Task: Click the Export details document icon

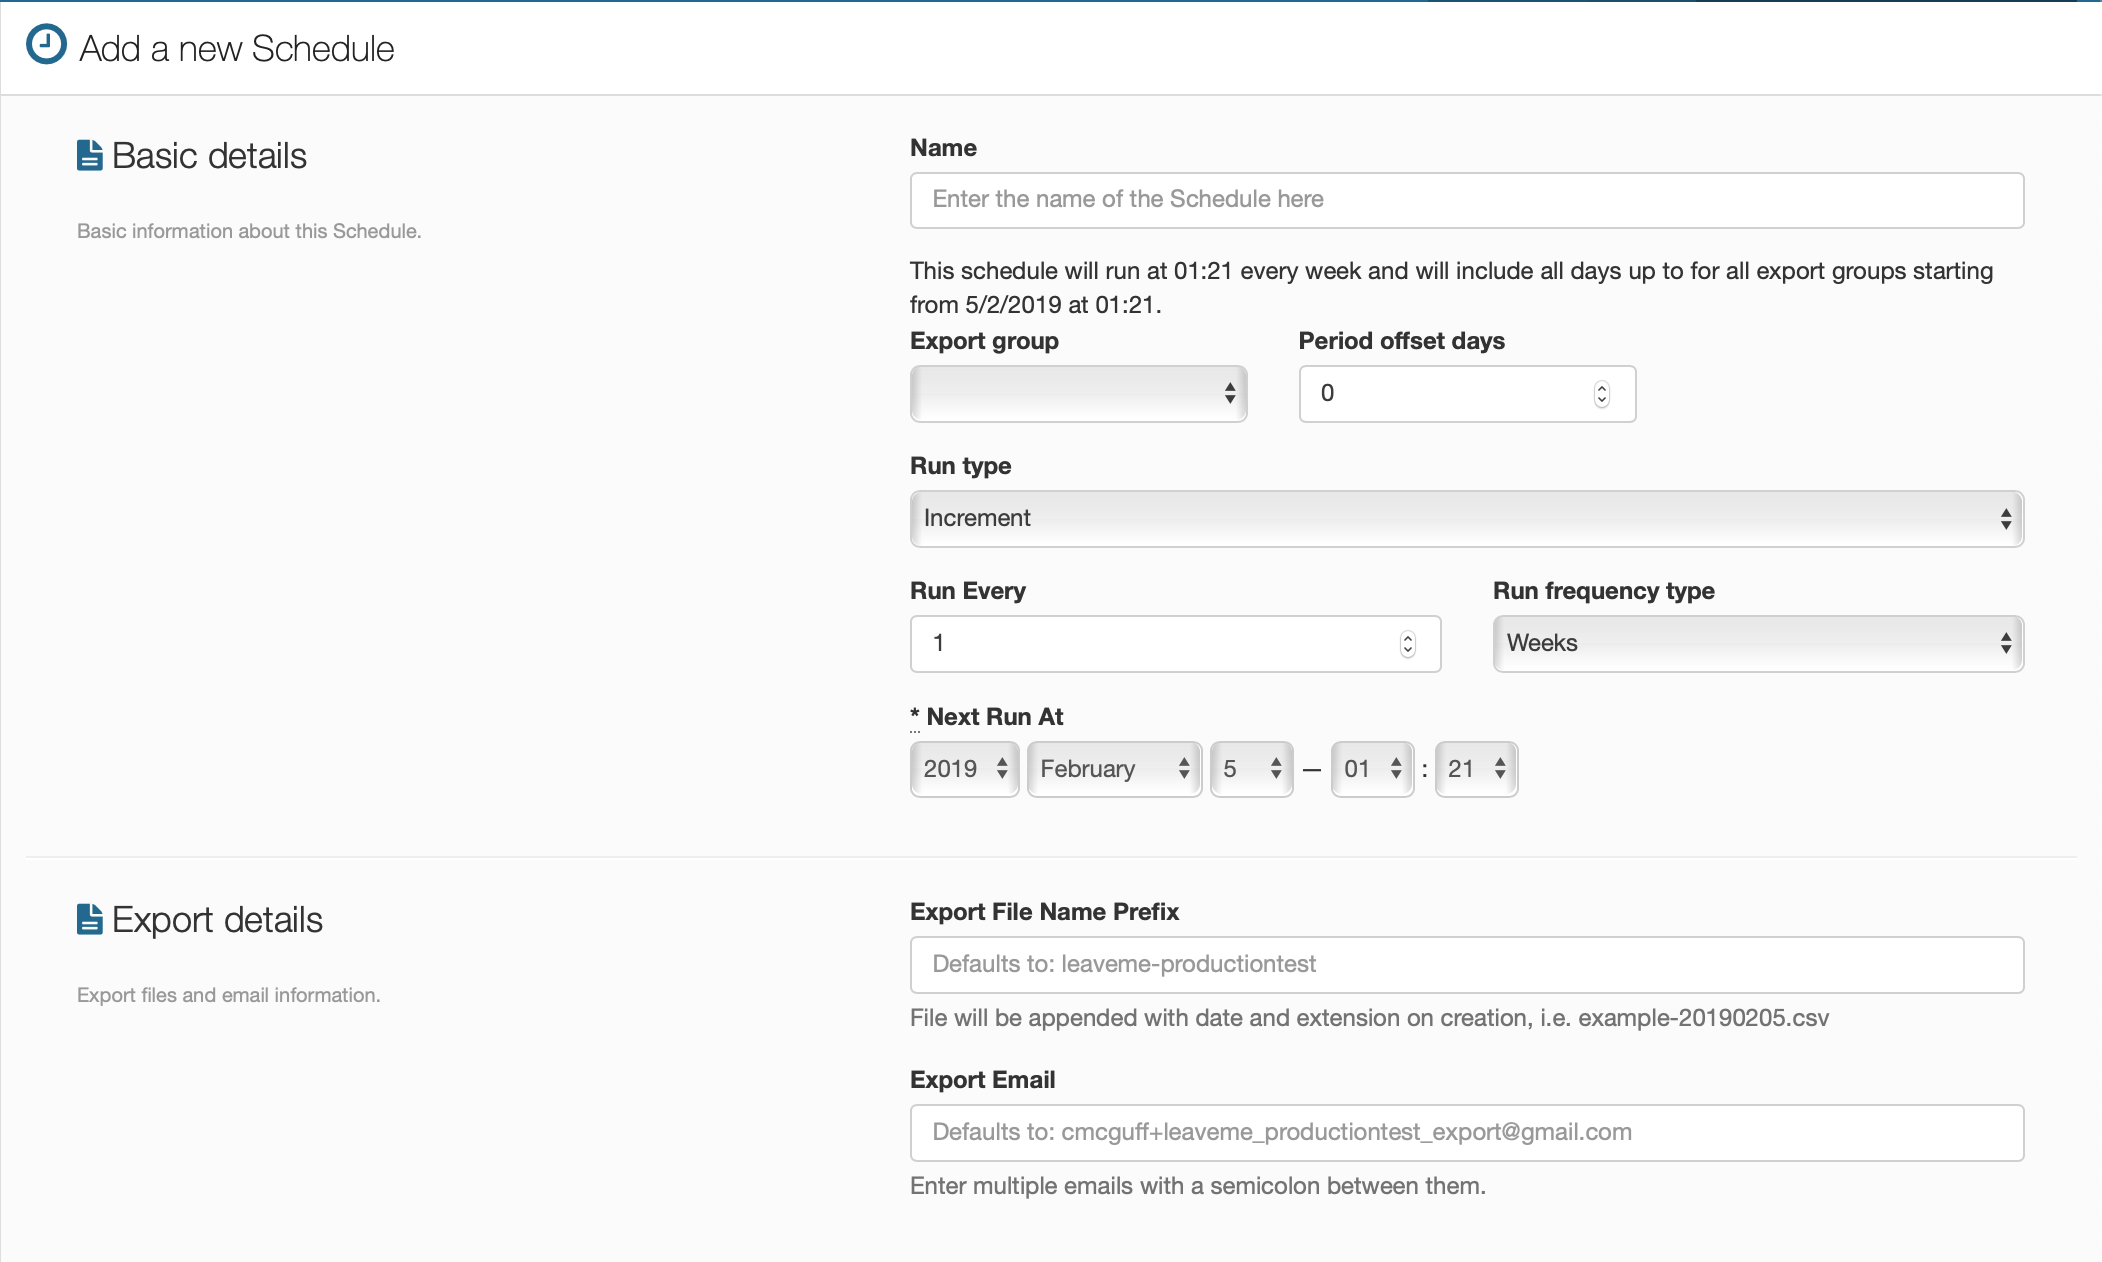Action: tap(90, 919)
